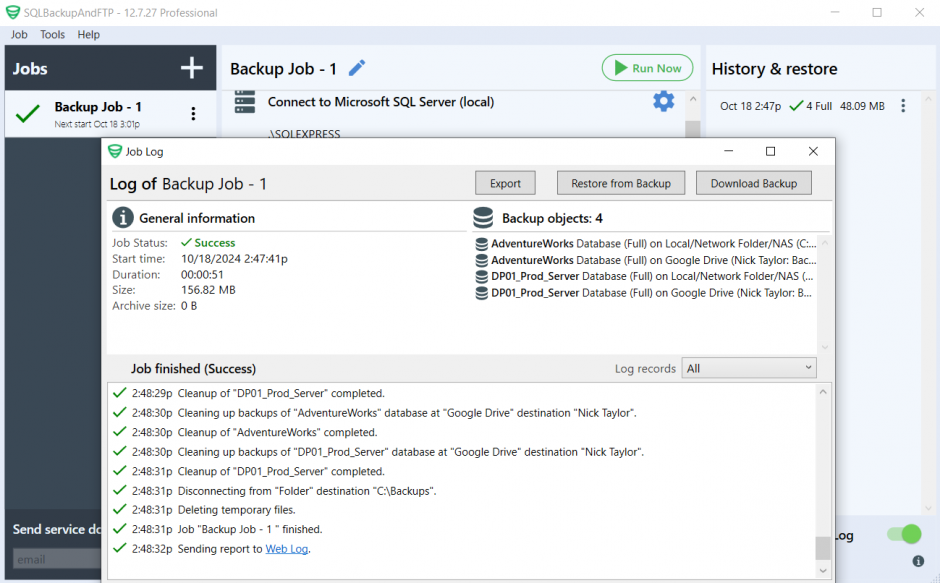Click the Export button

(x=505, y=184)
